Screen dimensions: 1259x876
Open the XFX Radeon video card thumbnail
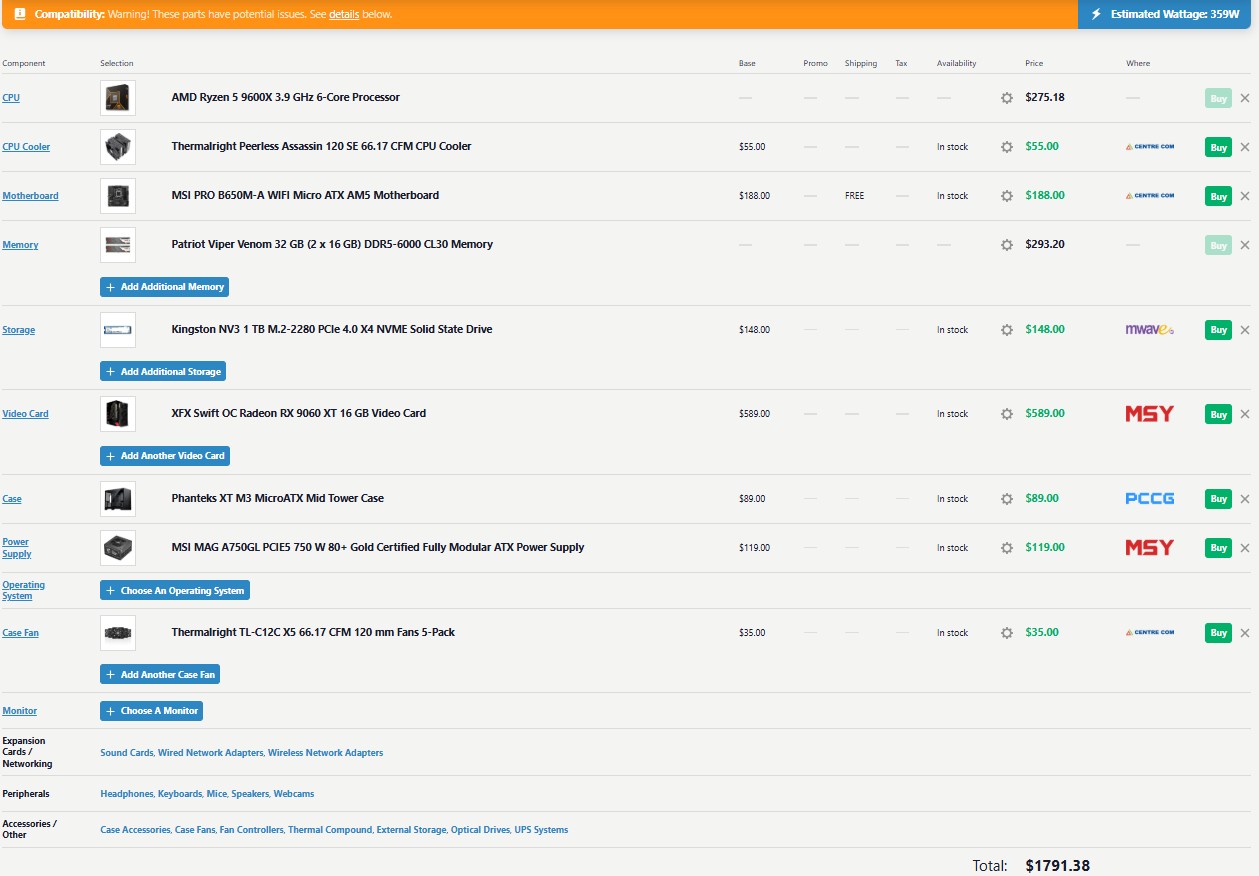118,414
